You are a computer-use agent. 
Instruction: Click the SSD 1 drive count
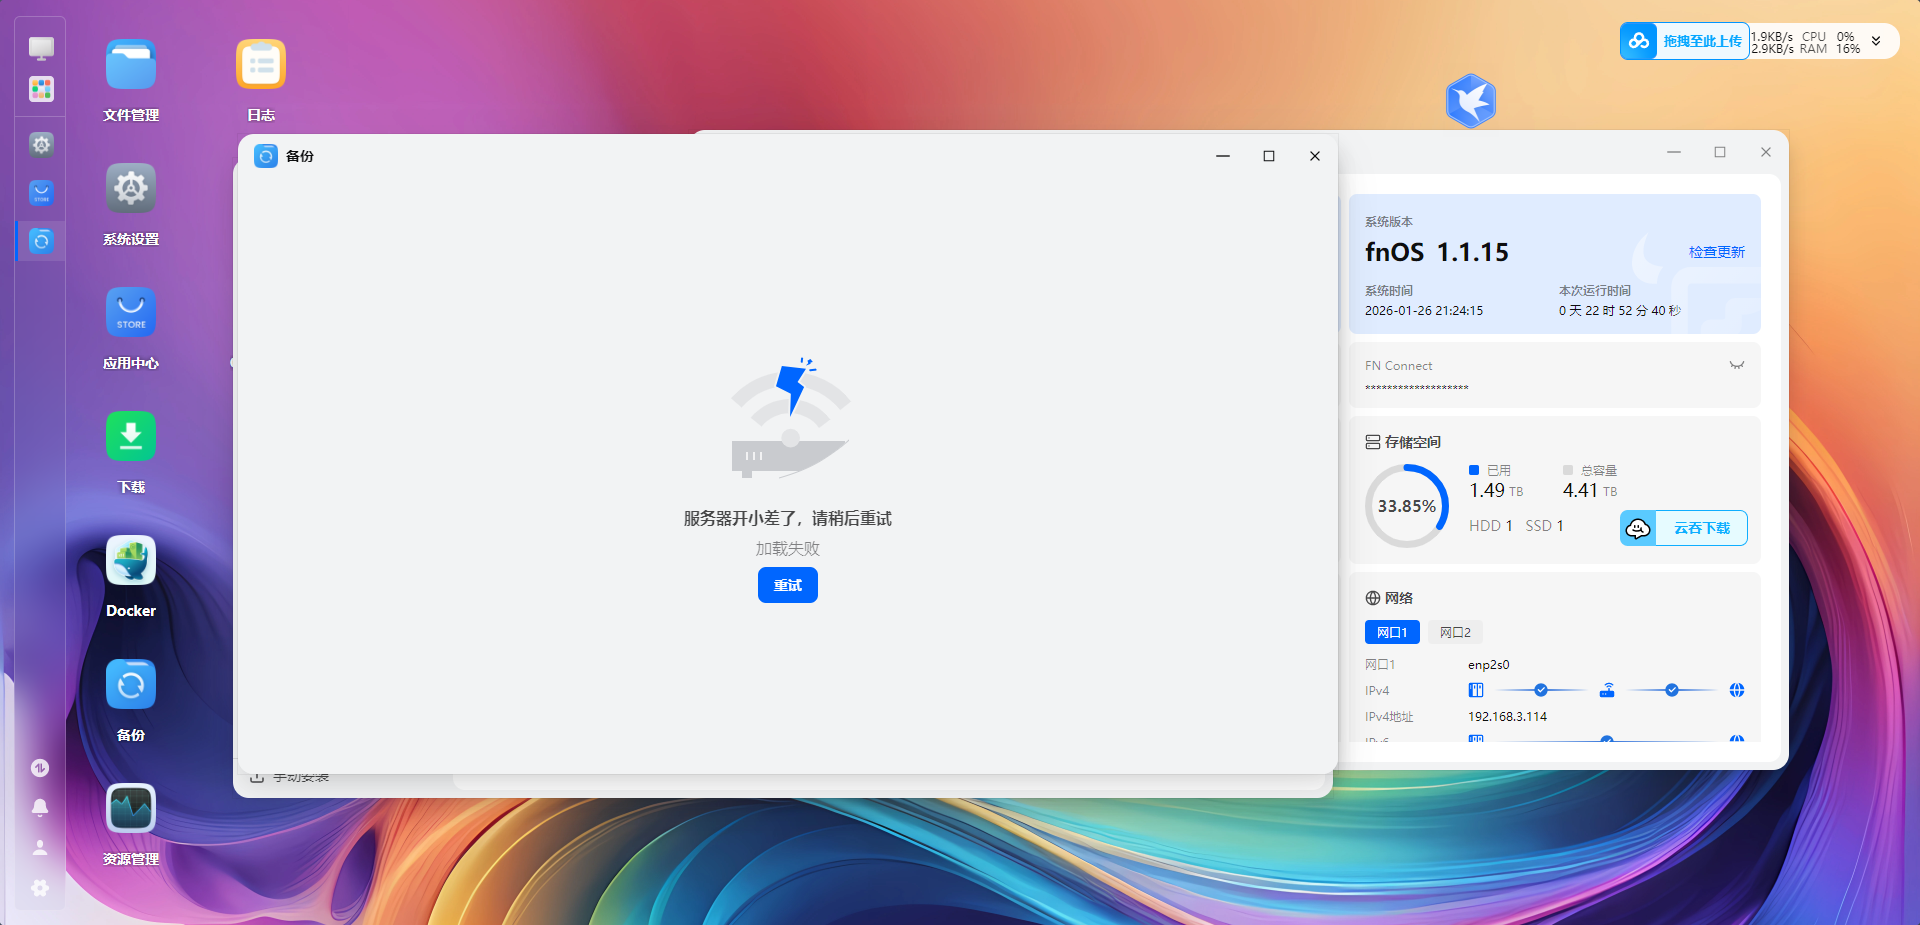tap(1545, 526)
